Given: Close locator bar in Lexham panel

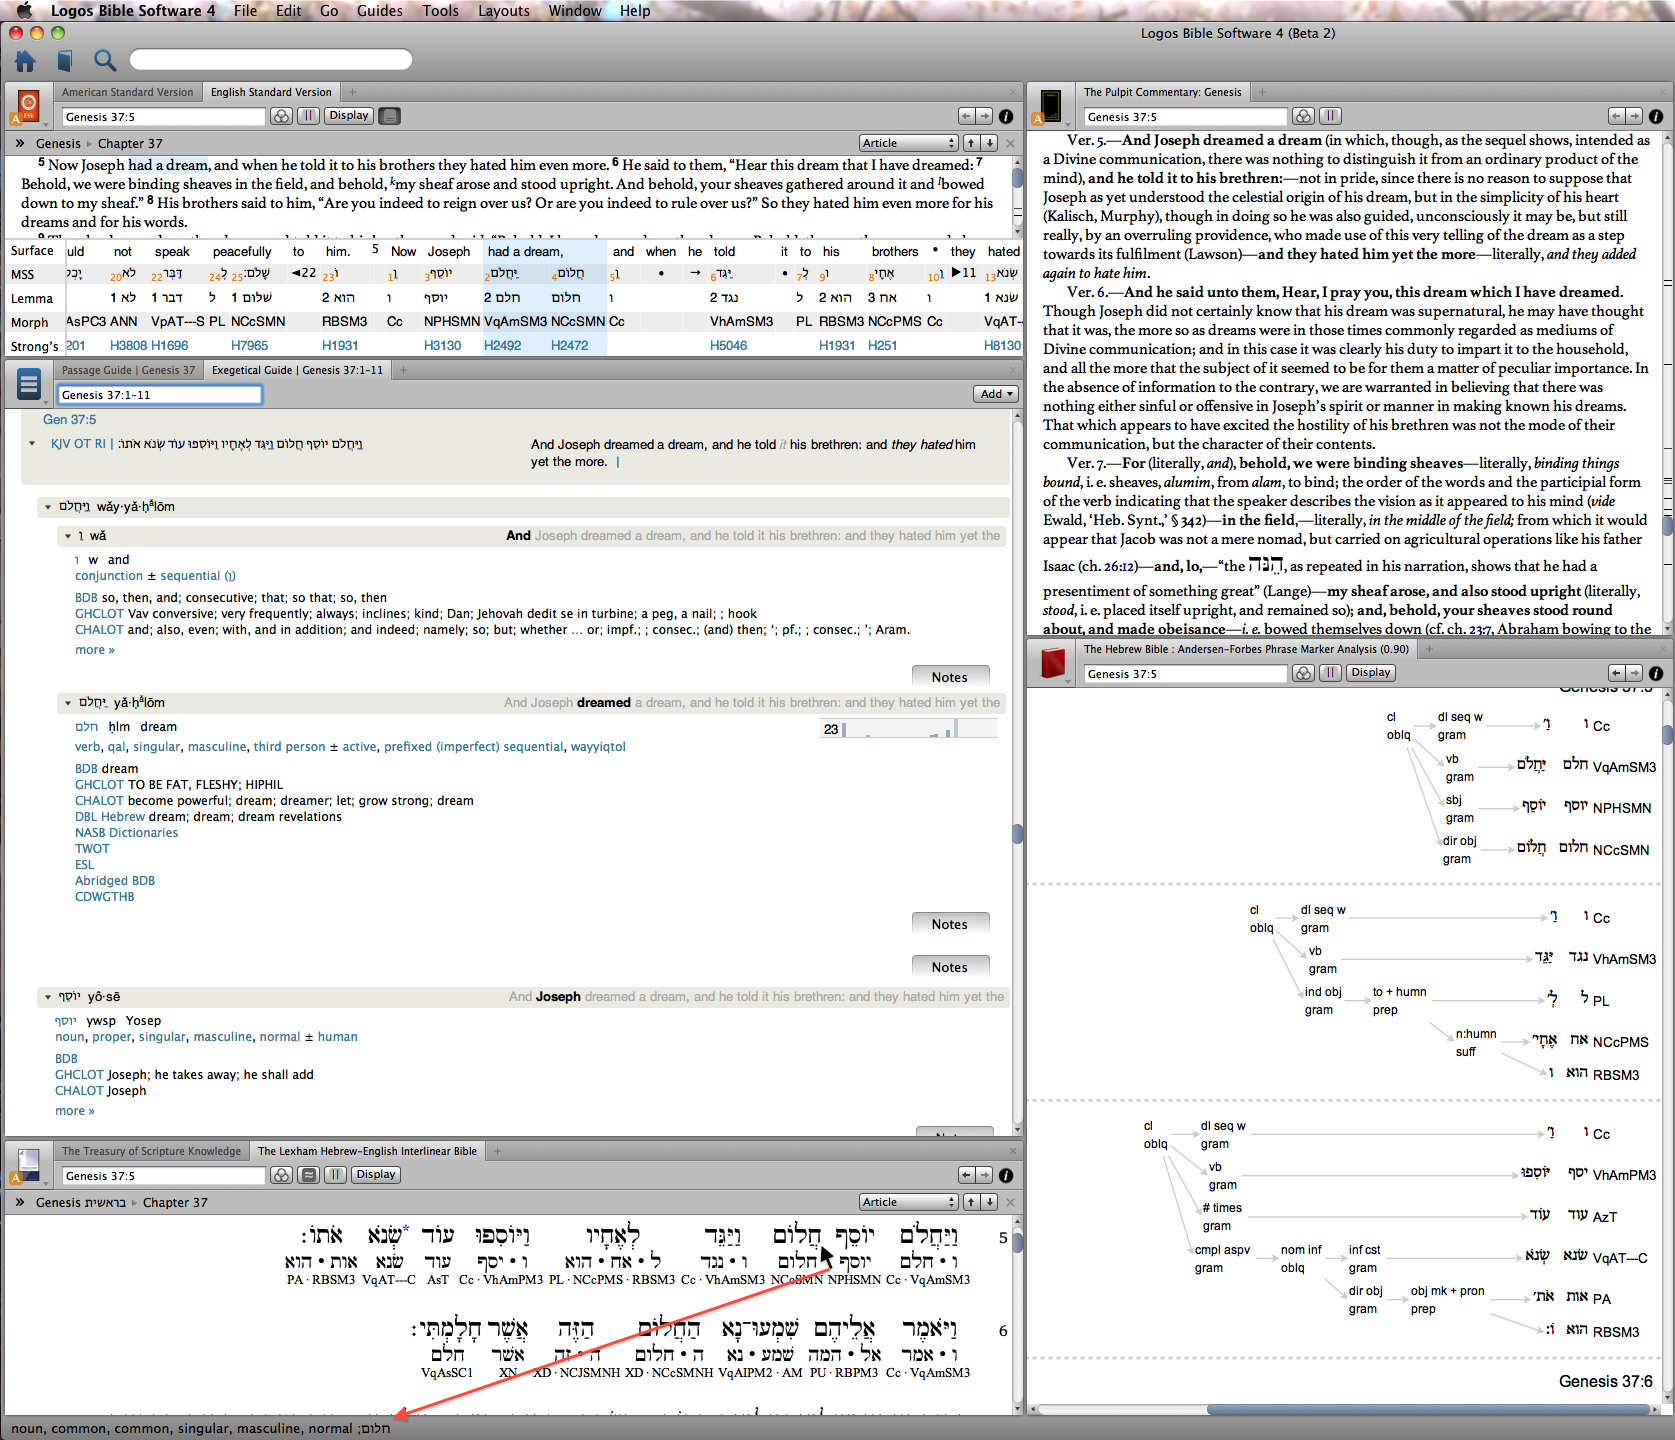Looking at the screenshot, I should click(x=1010, y=1202).
